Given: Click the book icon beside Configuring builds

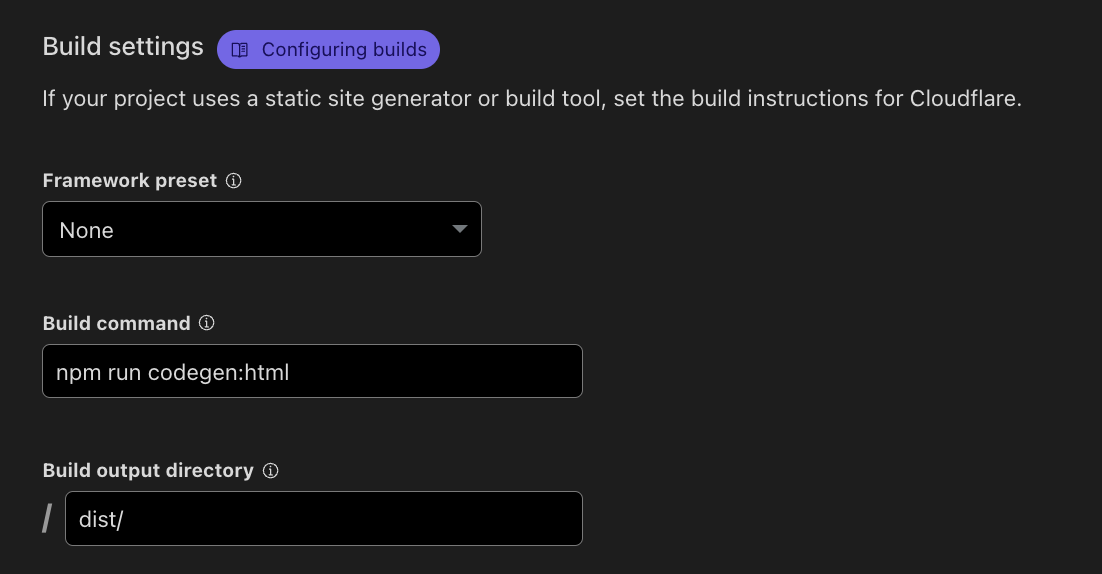Looking at the screenshot, I should (240, 49).
